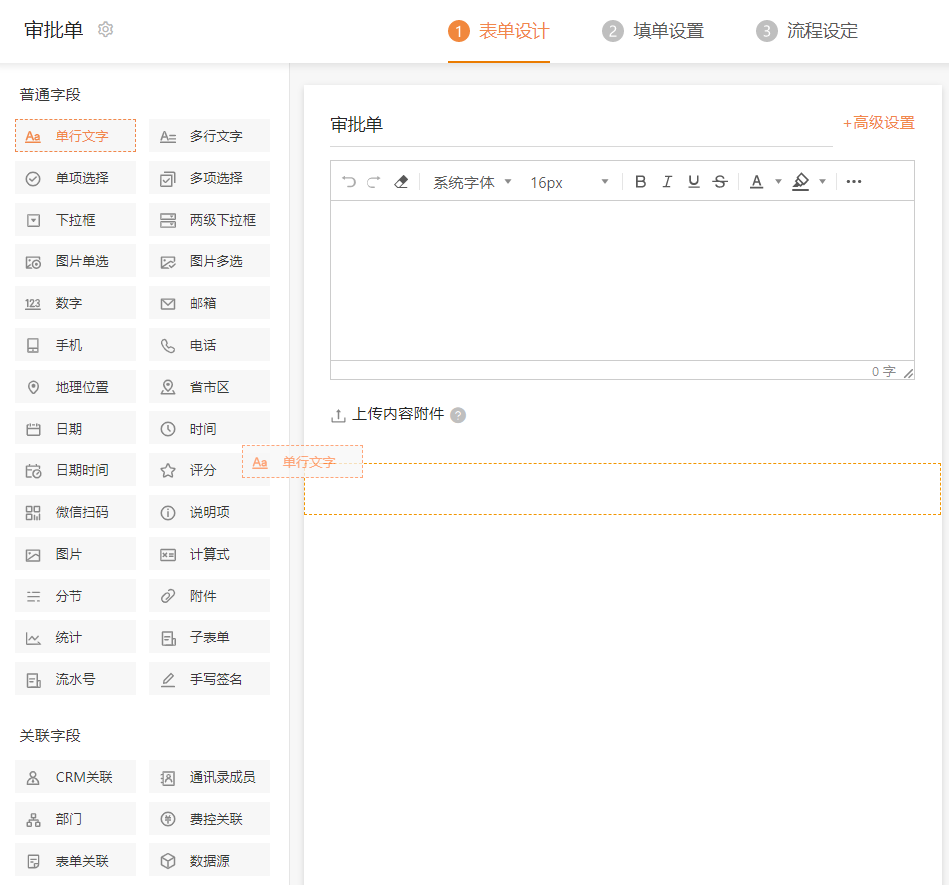Open the 系统字体 font family dropdown

(x=472, y=182)
